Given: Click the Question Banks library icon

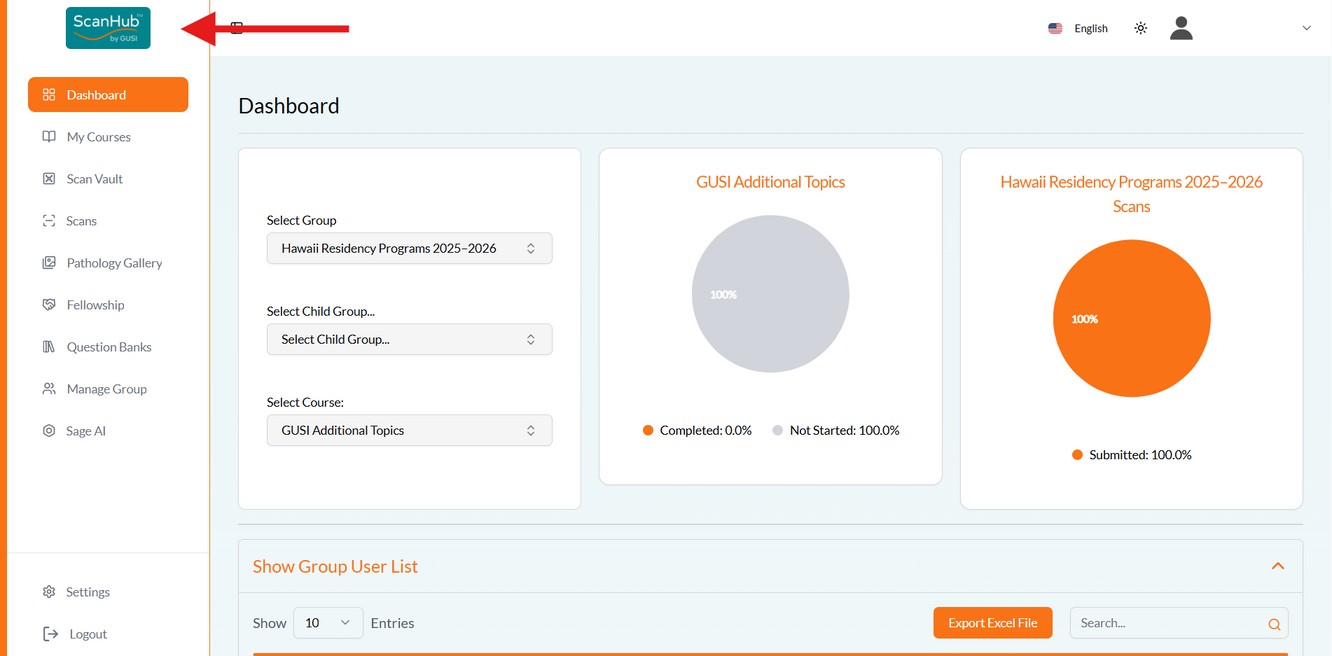Looking at the screenshot, I should (x=49, y=347).
